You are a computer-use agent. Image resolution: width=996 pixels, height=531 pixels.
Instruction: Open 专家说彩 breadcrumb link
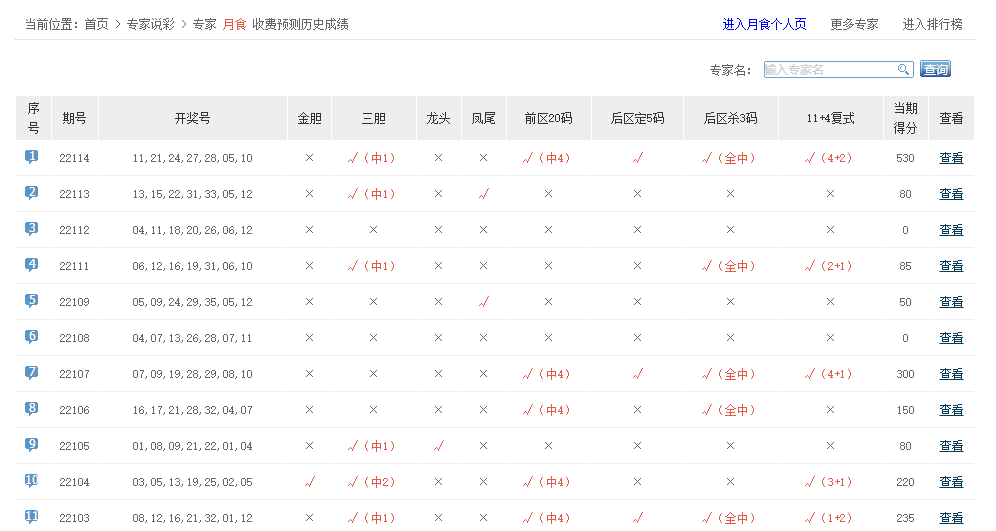point(151,24)
